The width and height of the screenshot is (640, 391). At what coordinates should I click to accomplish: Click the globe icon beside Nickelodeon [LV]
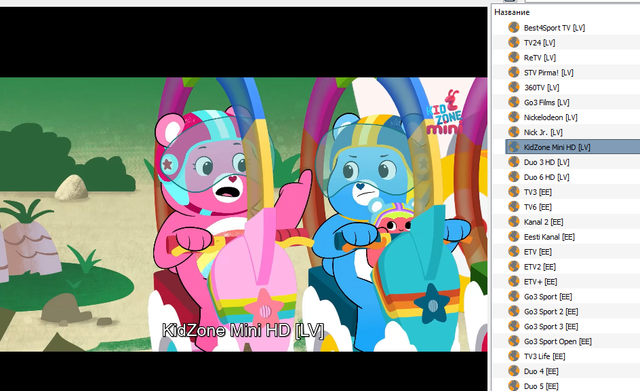click(x=513, y=117)
